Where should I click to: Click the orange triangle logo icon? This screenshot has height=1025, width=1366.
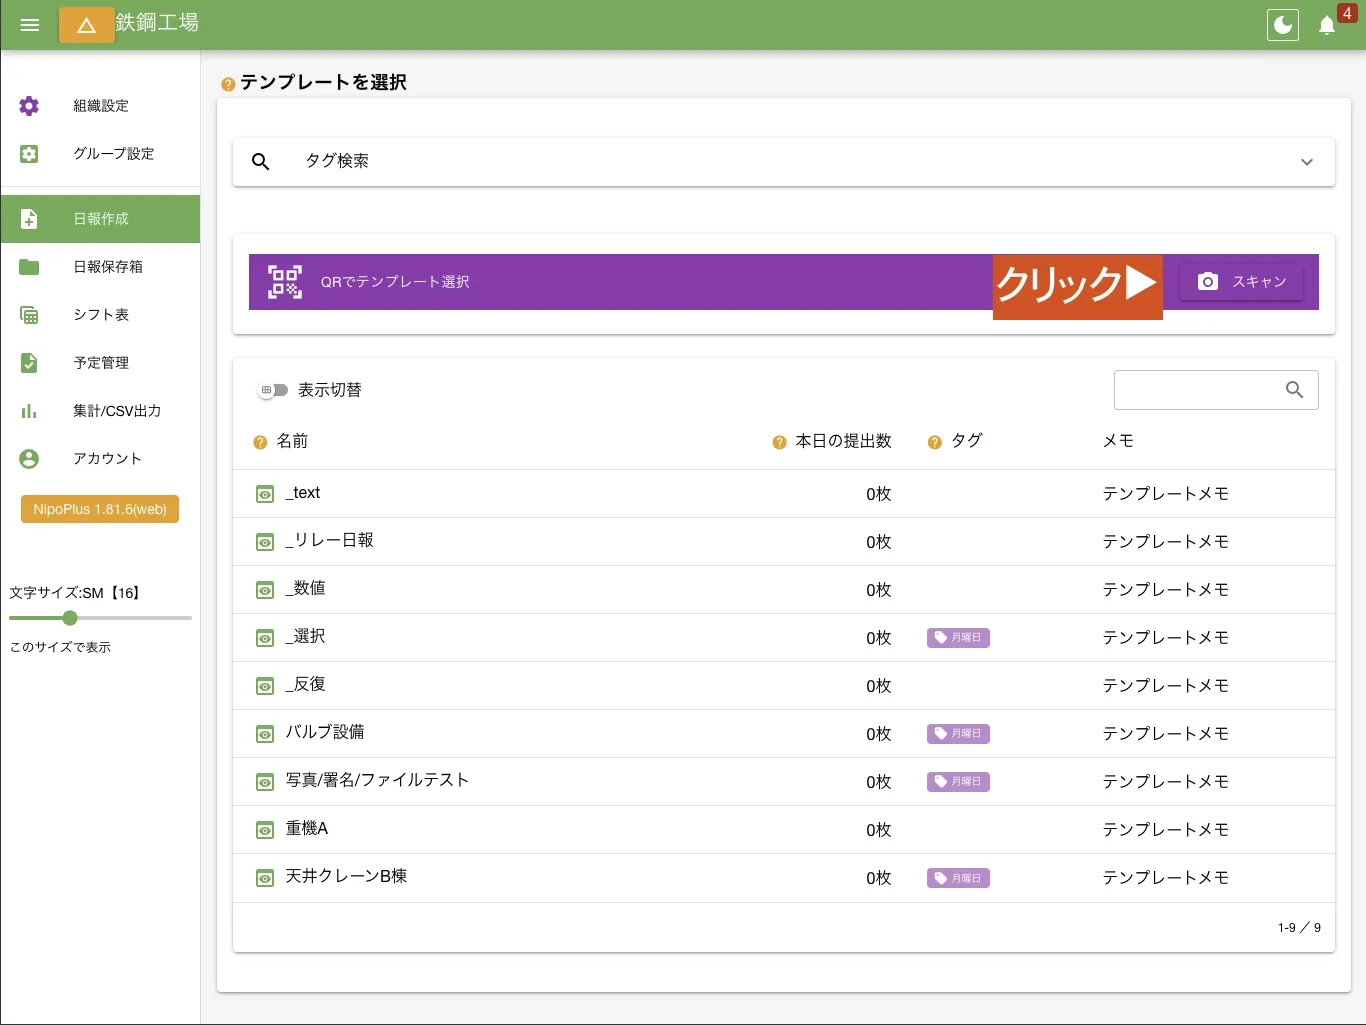(x=87, y=25)
